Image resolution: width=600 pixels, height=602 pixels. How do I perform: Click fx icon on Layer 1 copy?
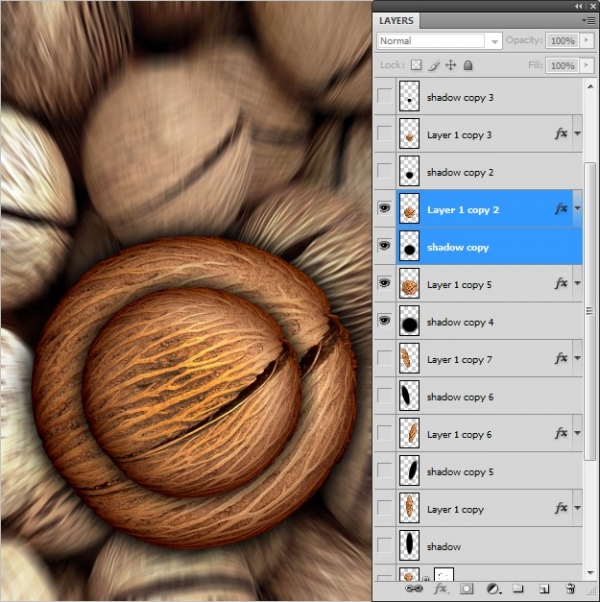pyautogui.click(x=561, y=508)
